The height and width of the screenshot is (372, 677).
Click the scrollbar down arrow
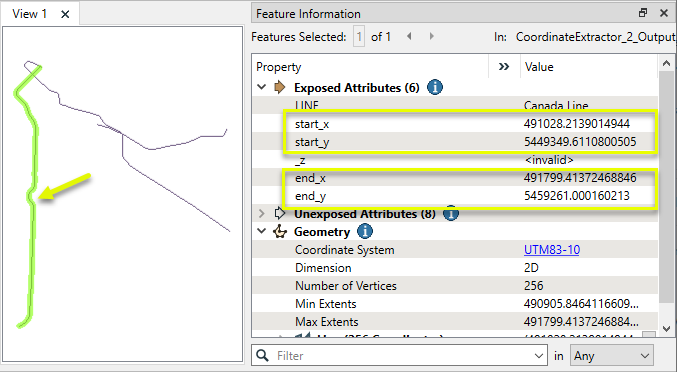coord(666,329)
